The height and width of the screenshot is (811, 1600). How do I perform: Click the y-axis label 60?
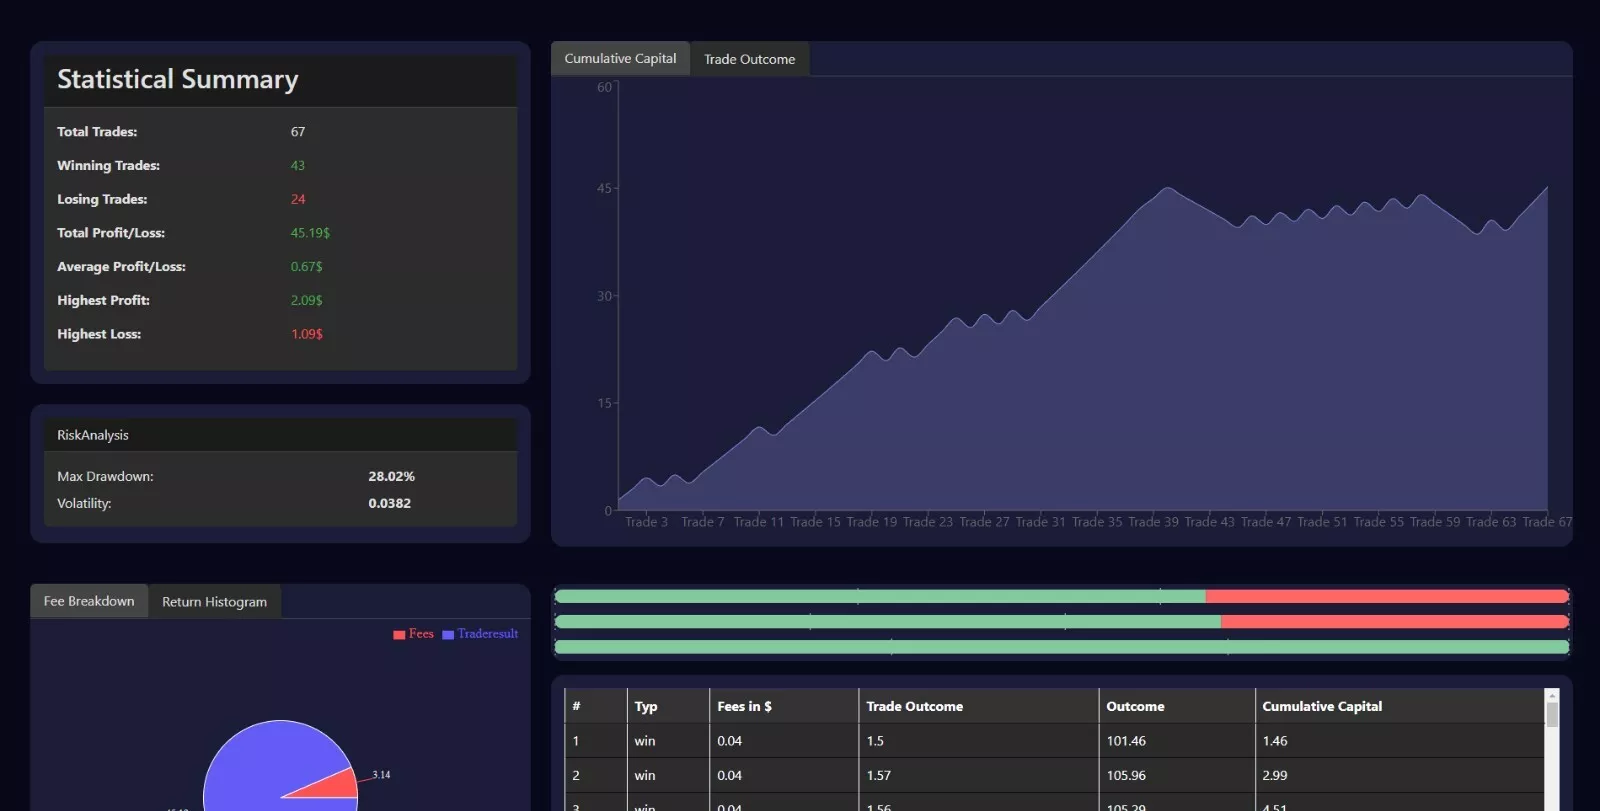tap(604, 88)
